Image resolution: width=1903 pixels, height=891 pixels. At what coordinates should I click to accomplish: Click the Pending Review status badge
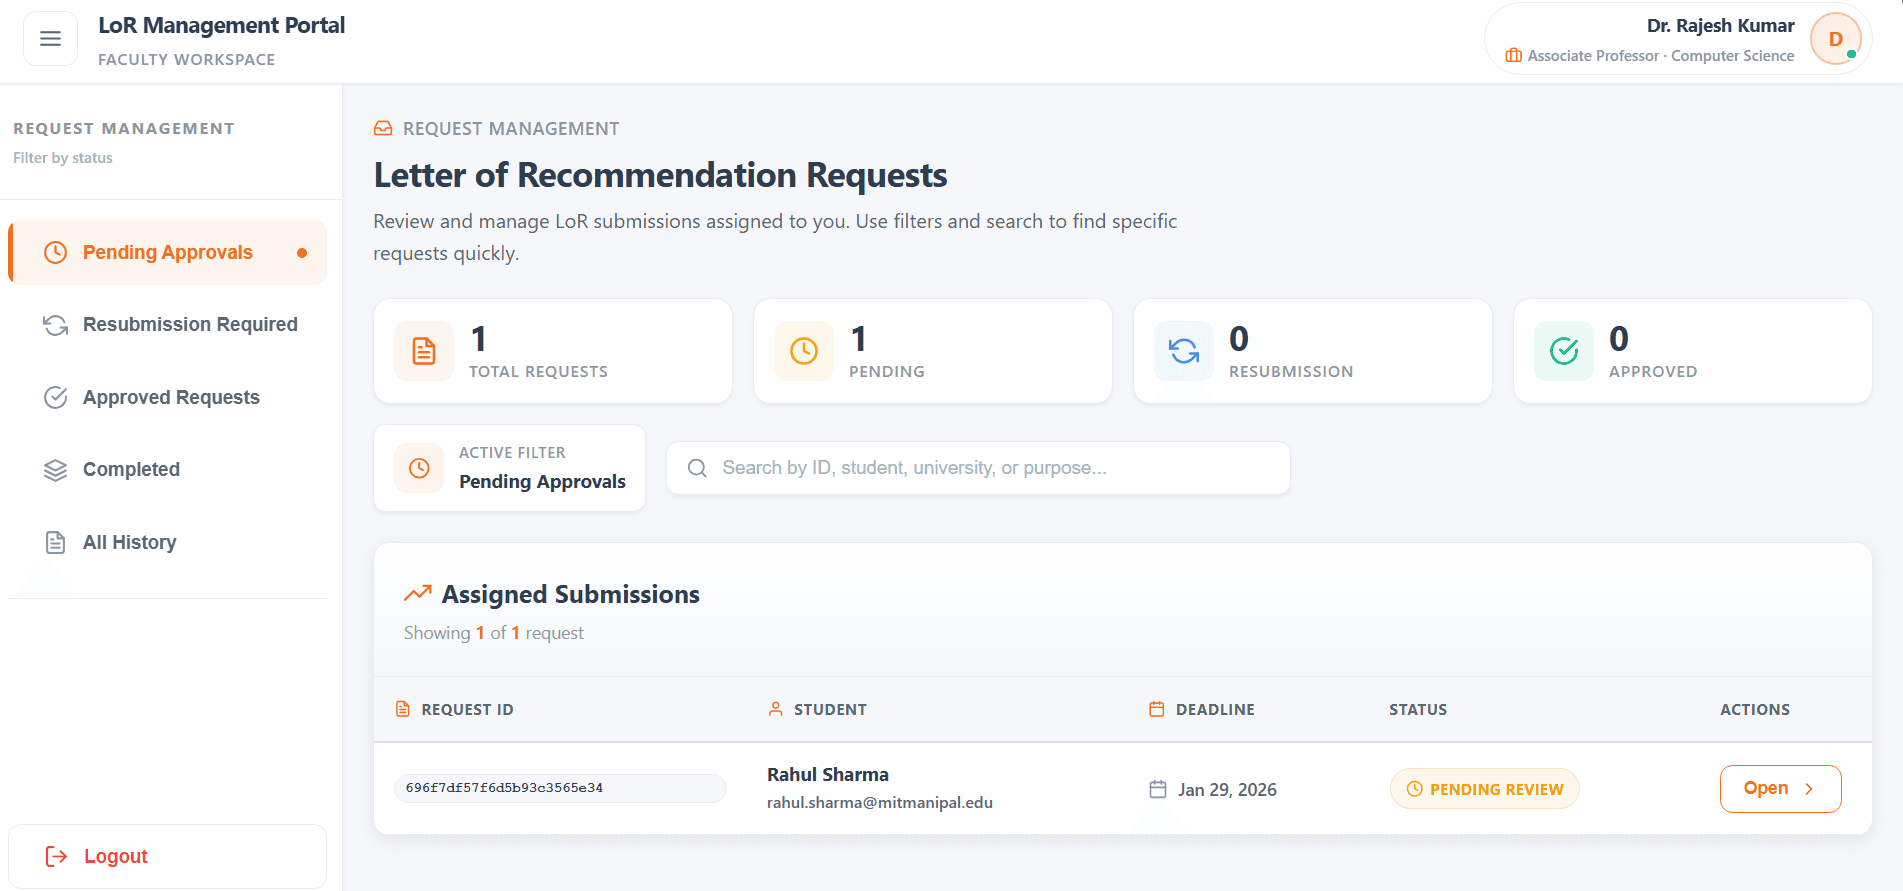point(1484,789)
